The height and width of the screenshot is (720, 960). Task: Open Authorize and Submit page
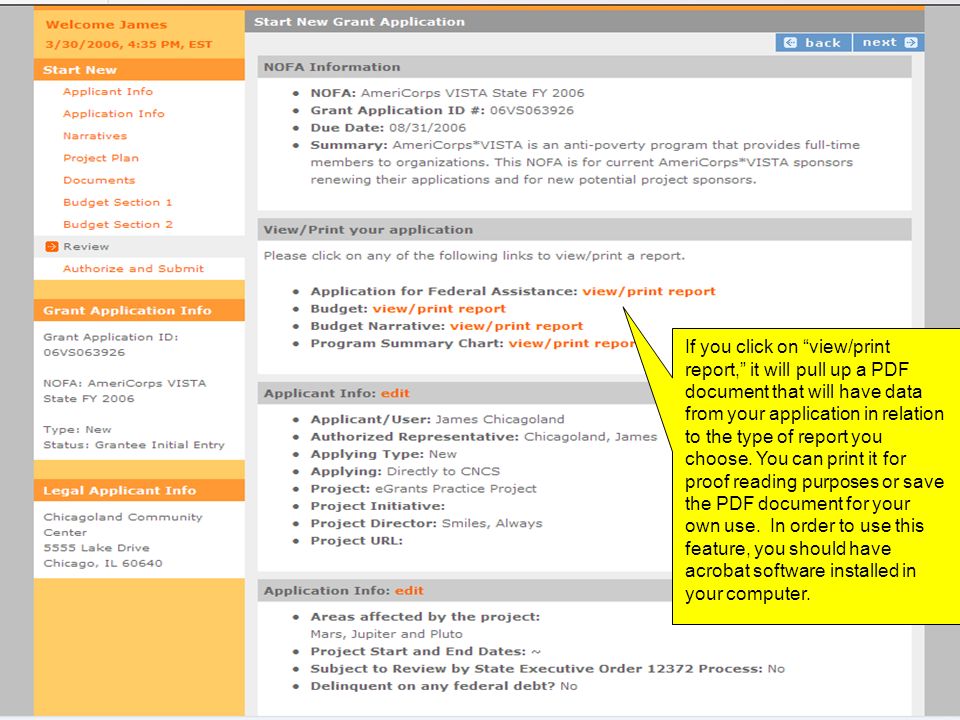(133, 268)
